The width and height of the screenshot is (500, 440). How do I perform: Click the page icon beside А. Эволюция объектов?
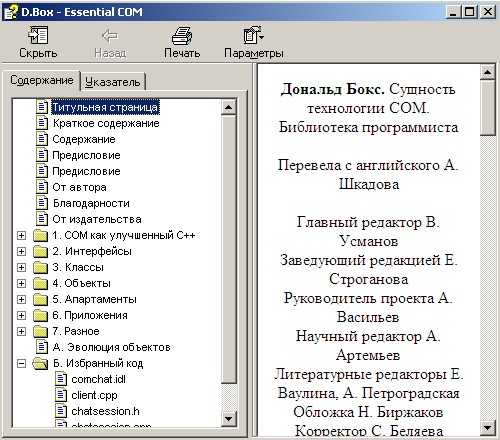(x=42, y=347)
